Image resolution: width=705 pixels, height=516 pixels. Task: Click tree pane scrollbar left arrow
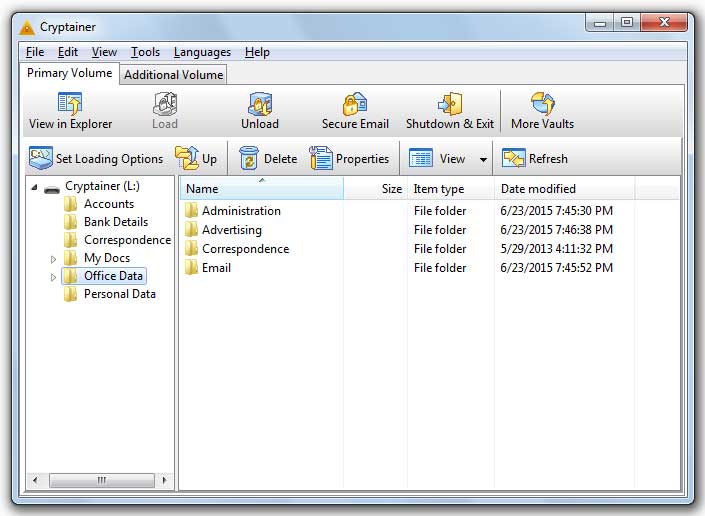click(35, 480)
